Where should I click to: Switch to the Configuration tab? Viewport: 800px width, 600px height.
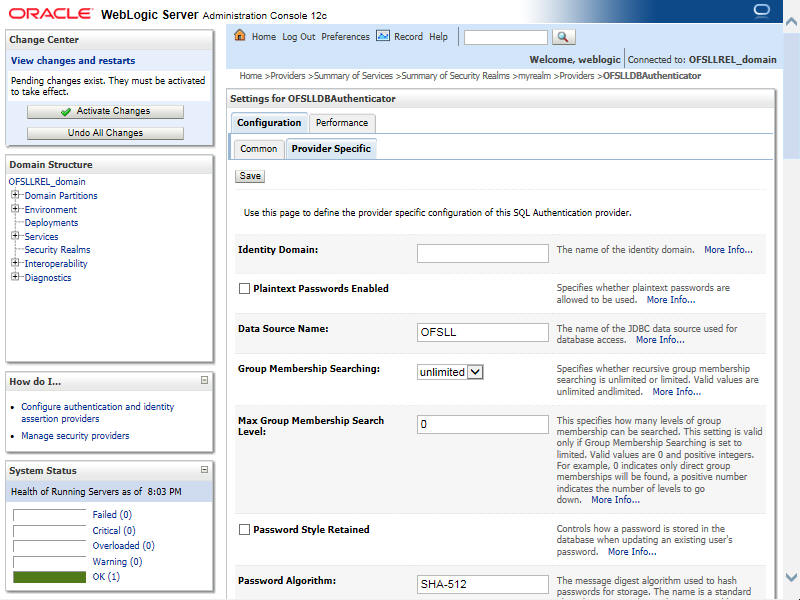[269, 123]
